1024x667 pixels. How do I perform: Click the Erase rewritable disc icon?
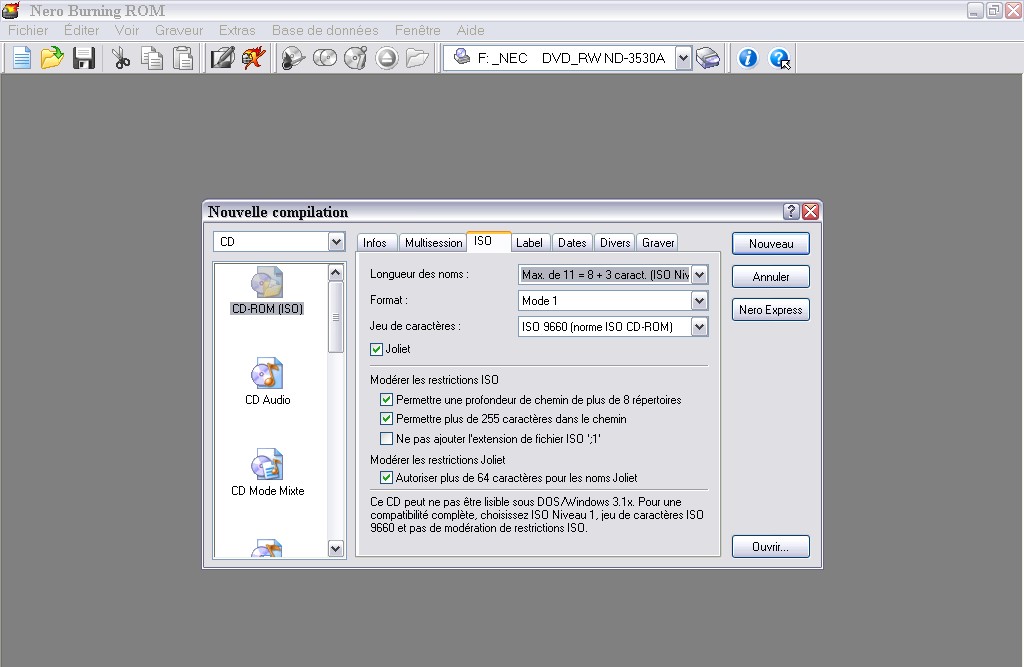[x=356, y=58]
